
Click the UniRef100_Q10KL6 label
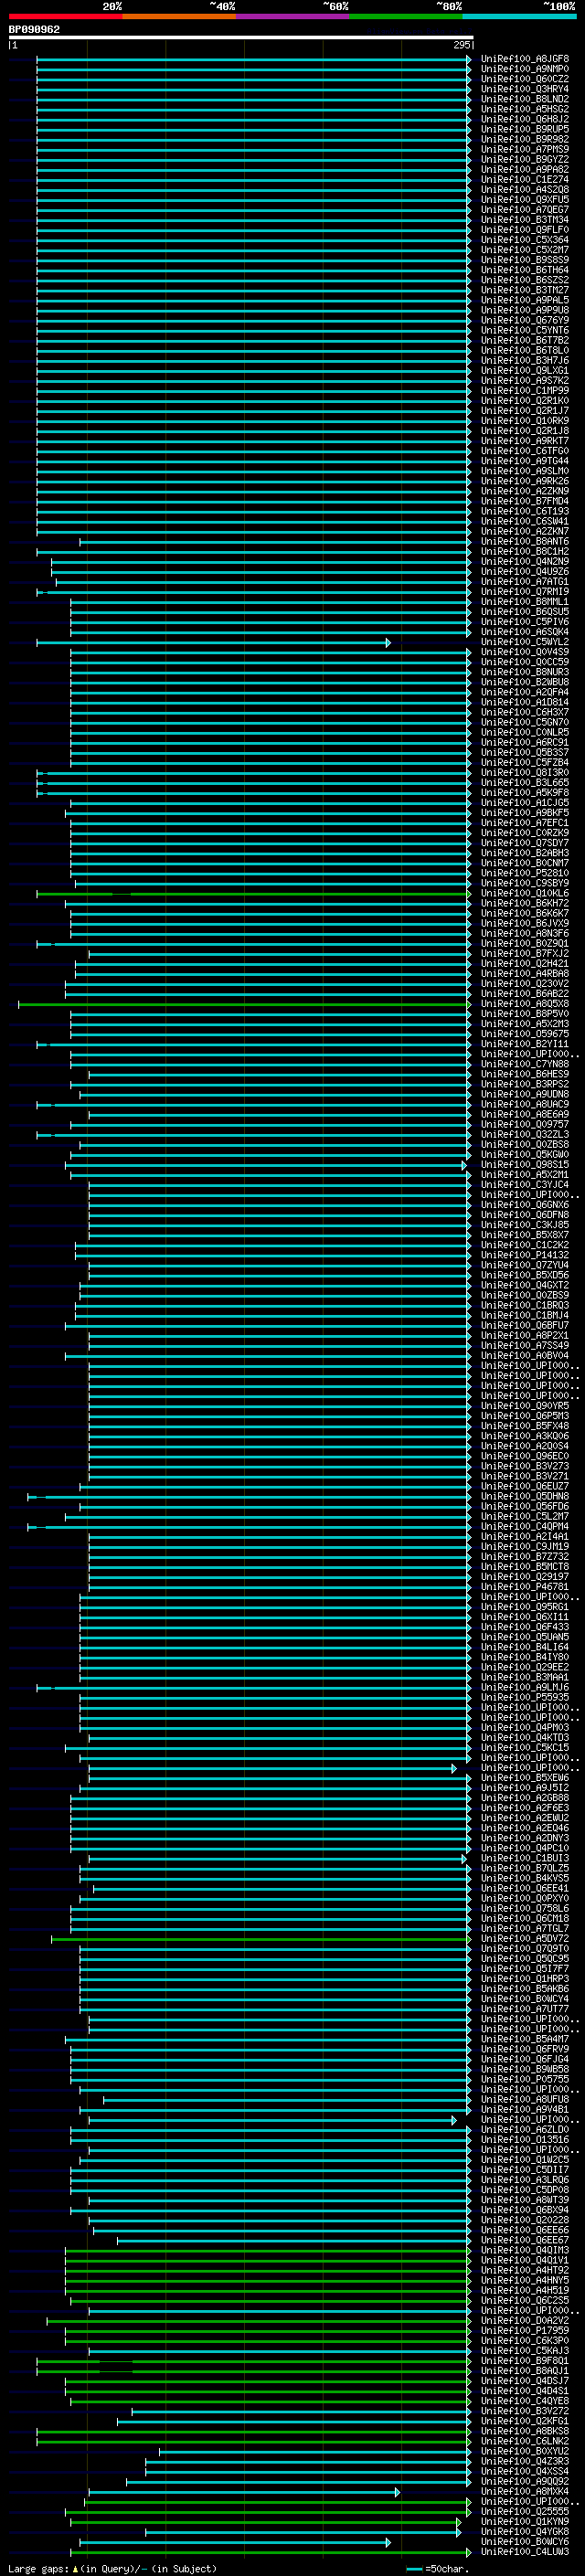click(x=524, y=893)
